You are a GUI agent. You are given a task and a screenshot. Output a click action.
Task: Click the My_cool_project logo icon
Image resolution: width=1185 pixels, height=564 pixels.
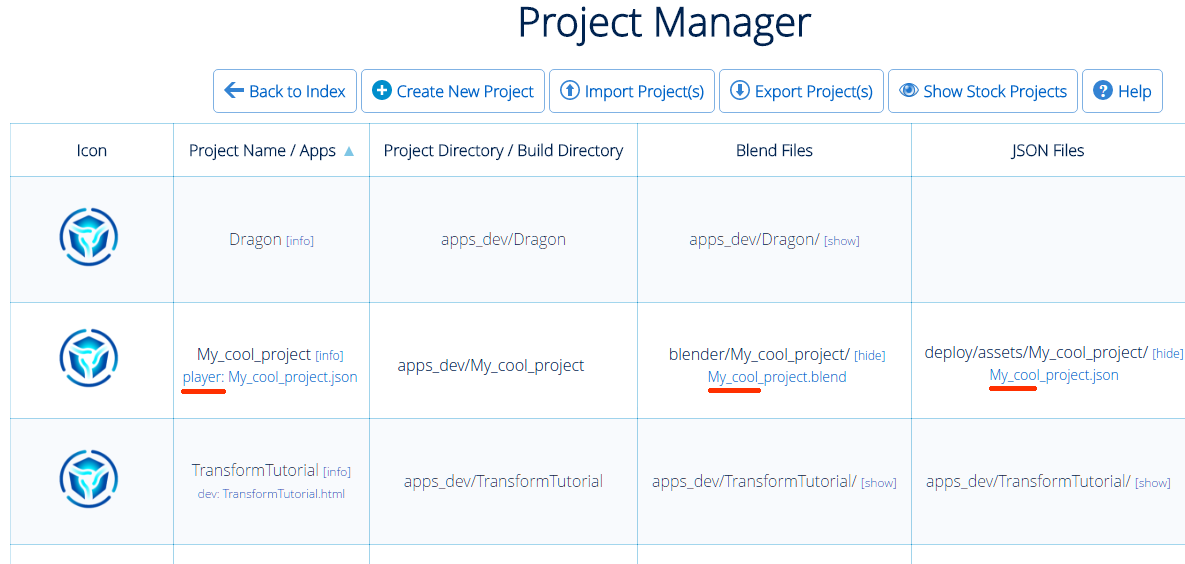(89, 358)
